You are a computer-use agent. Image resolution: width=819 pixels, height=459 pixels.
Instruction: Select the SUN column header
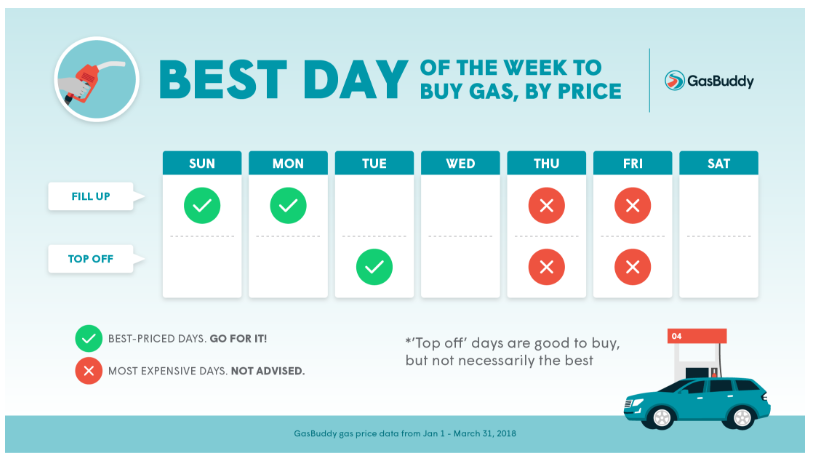[x=202, y=163]
